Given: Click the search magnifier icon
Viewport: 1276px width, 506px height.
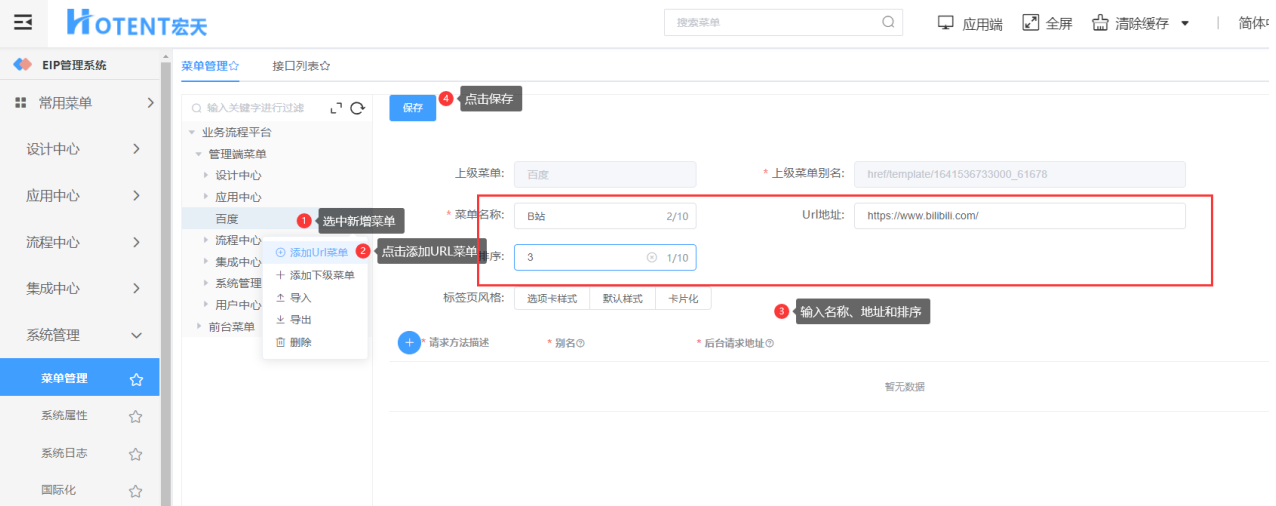Looking at the screenshot, I should [888, 22].
